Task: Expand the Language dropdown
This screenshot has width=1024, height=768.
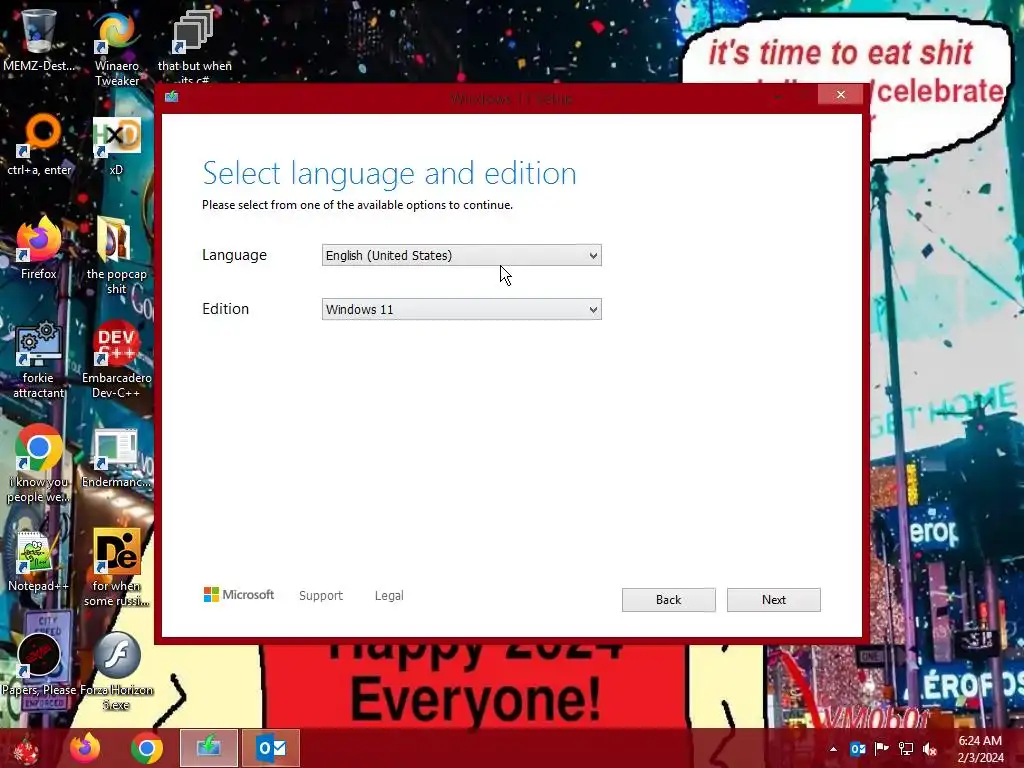Action: pyautogui.click(x=462, y=255)
